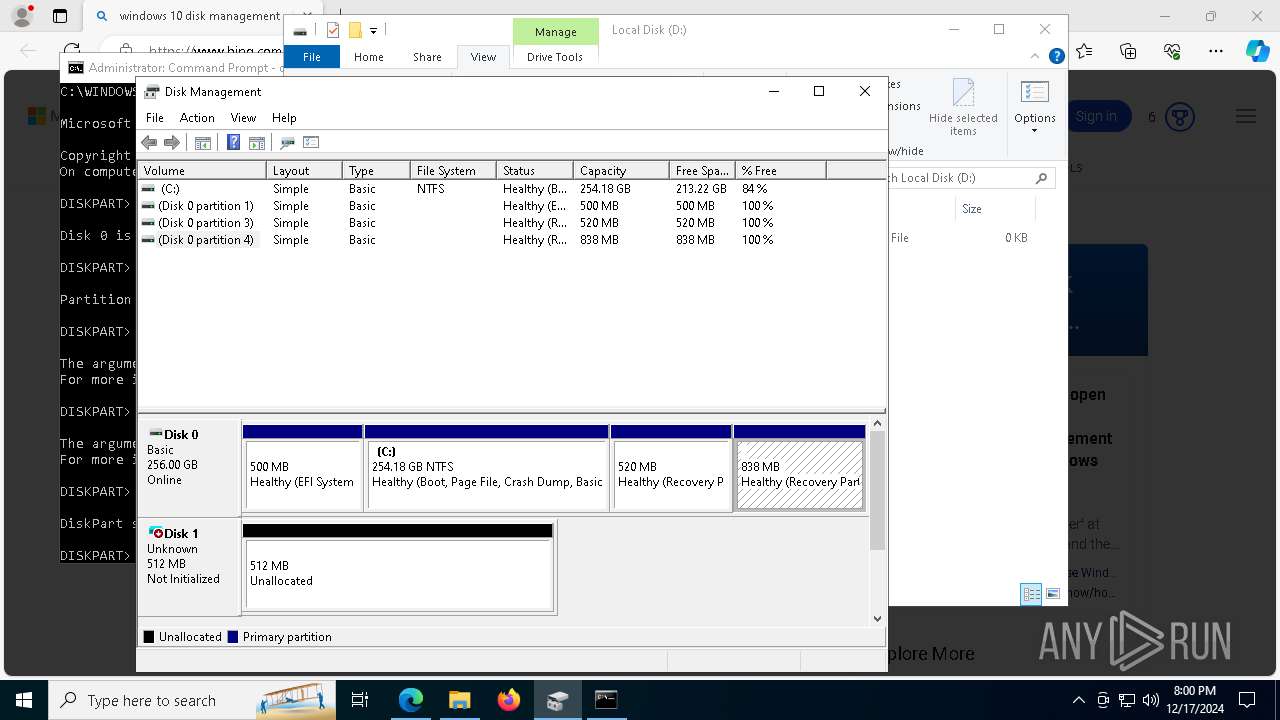
Task: Switch Explorer to details view icon
Action: (1031, 594)
